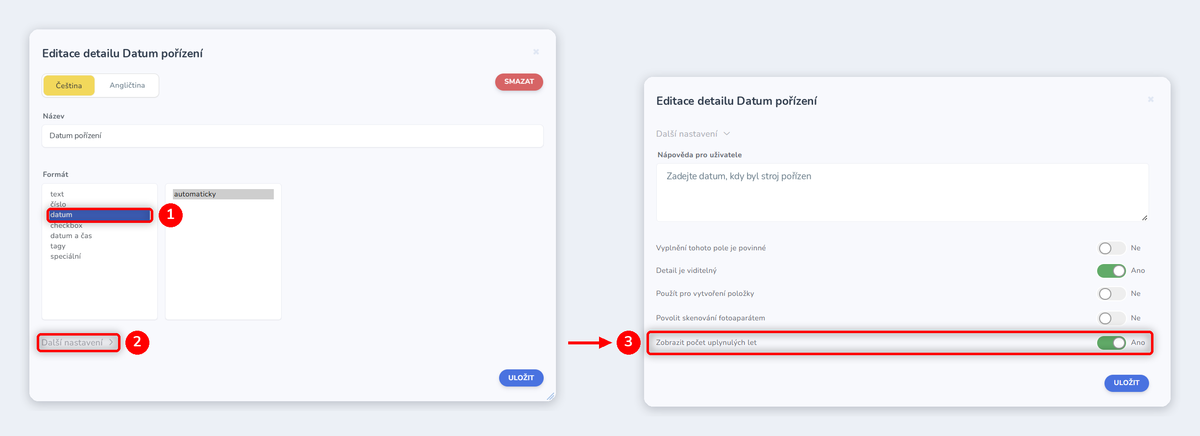The height and width of the screenshot is (436, 1200).
Task: Select the 'datum' format option
Action: [99, 214]
